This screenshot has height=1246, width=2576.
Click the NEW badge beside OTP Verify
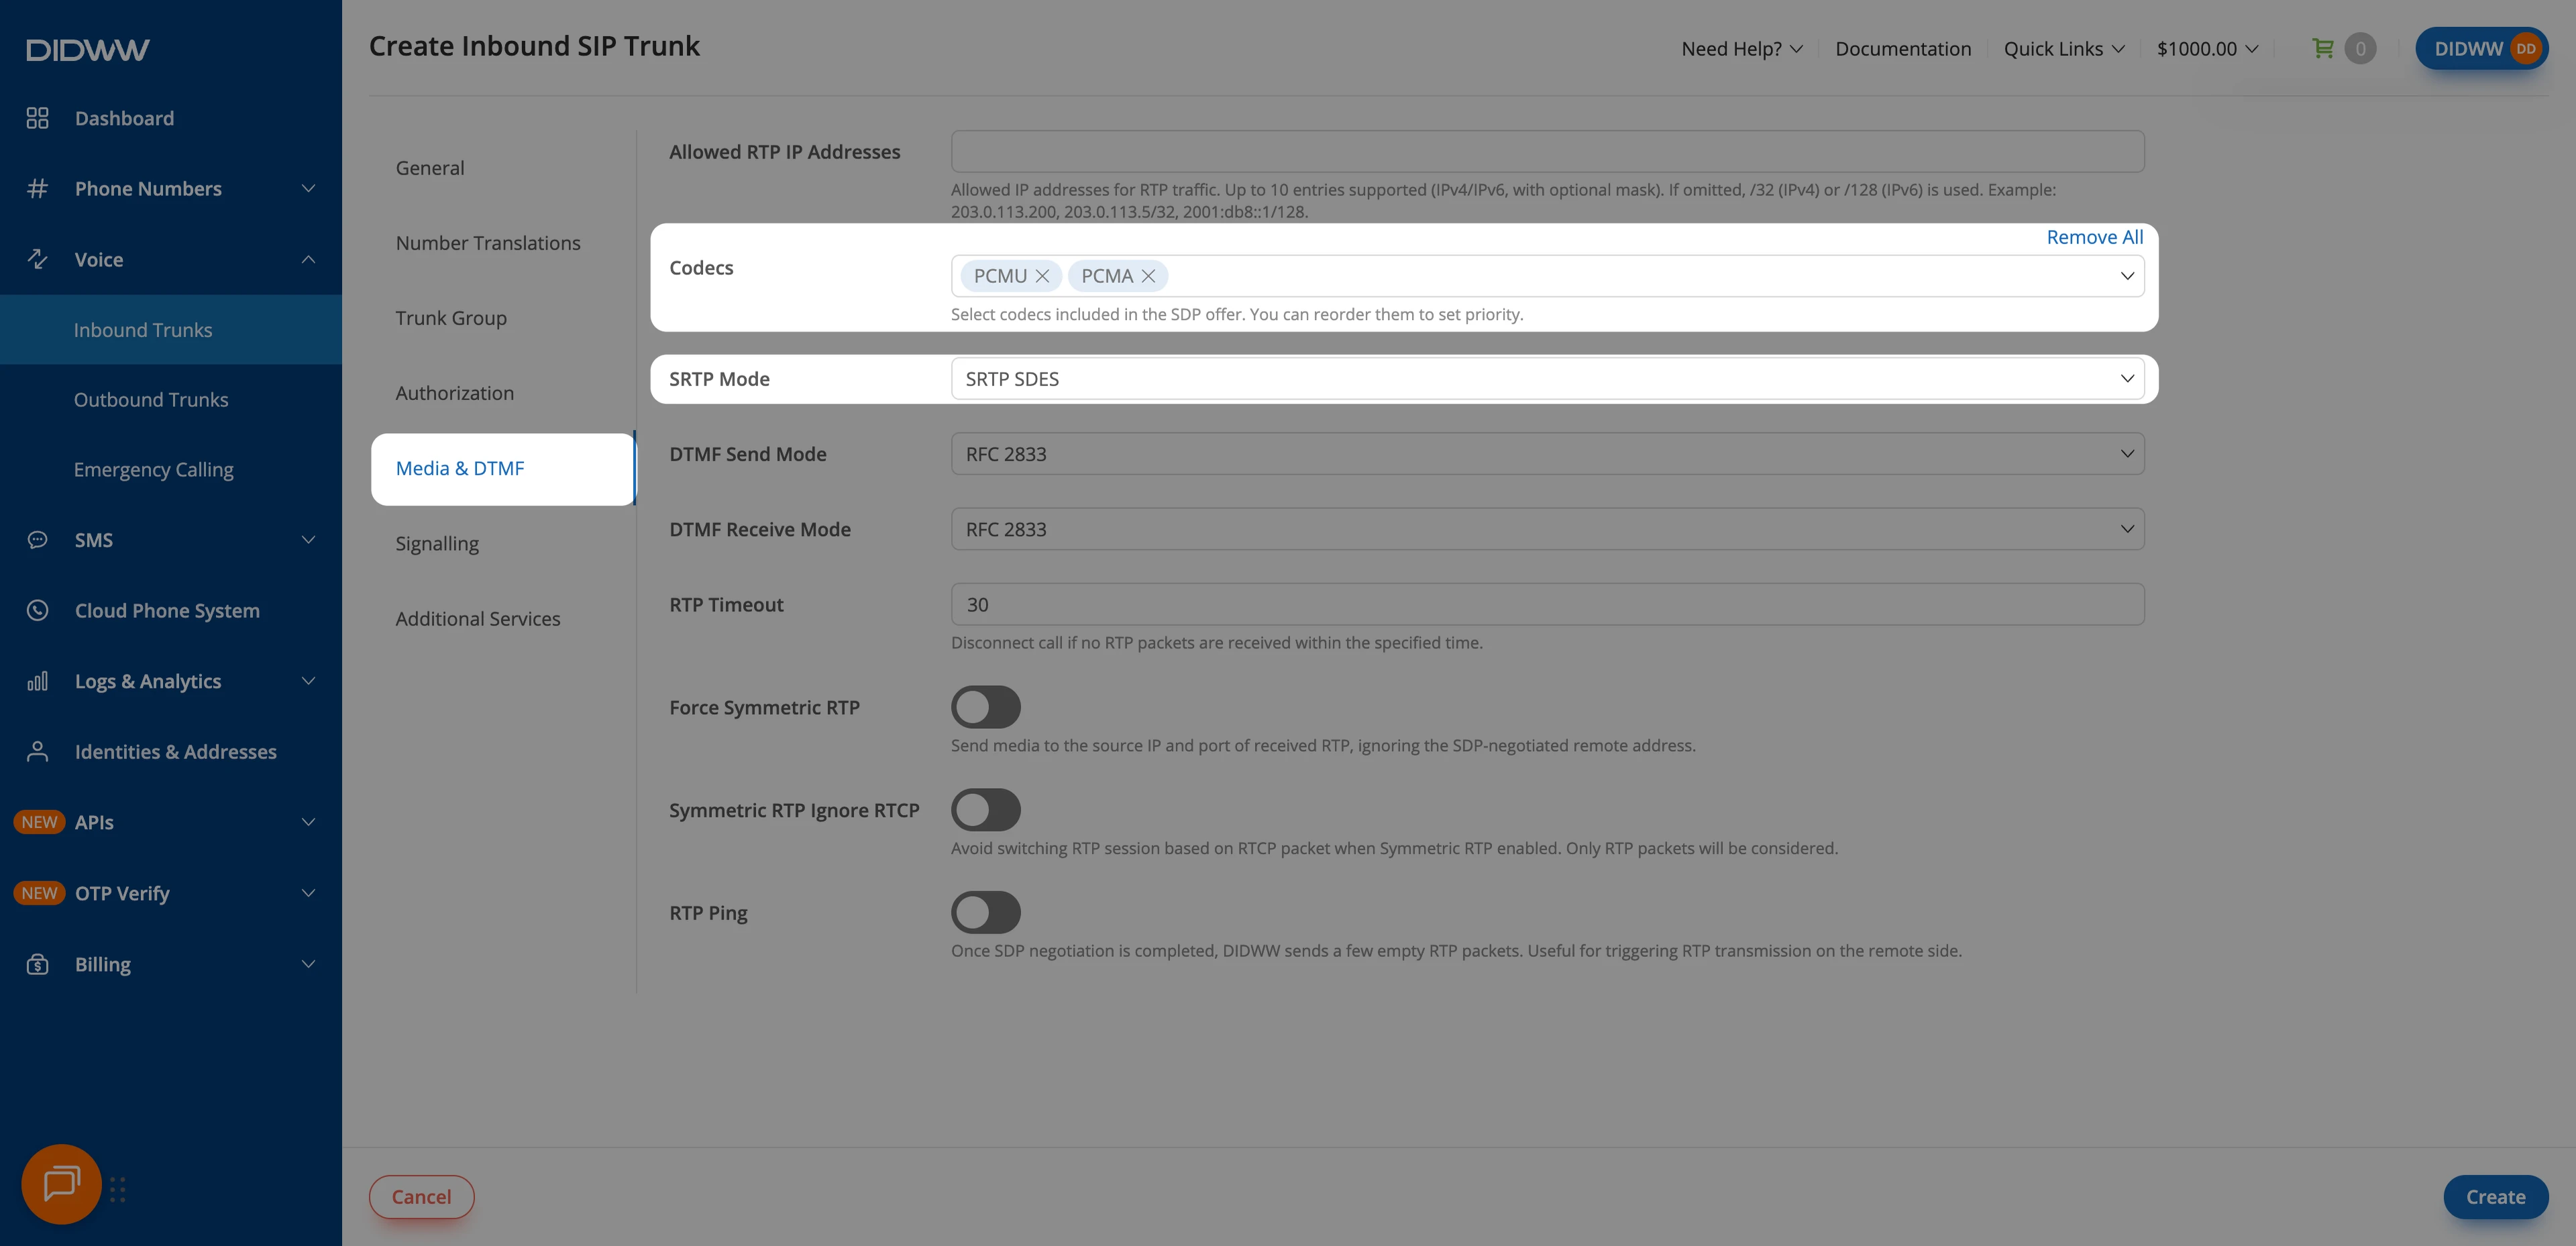coord(39,893)
